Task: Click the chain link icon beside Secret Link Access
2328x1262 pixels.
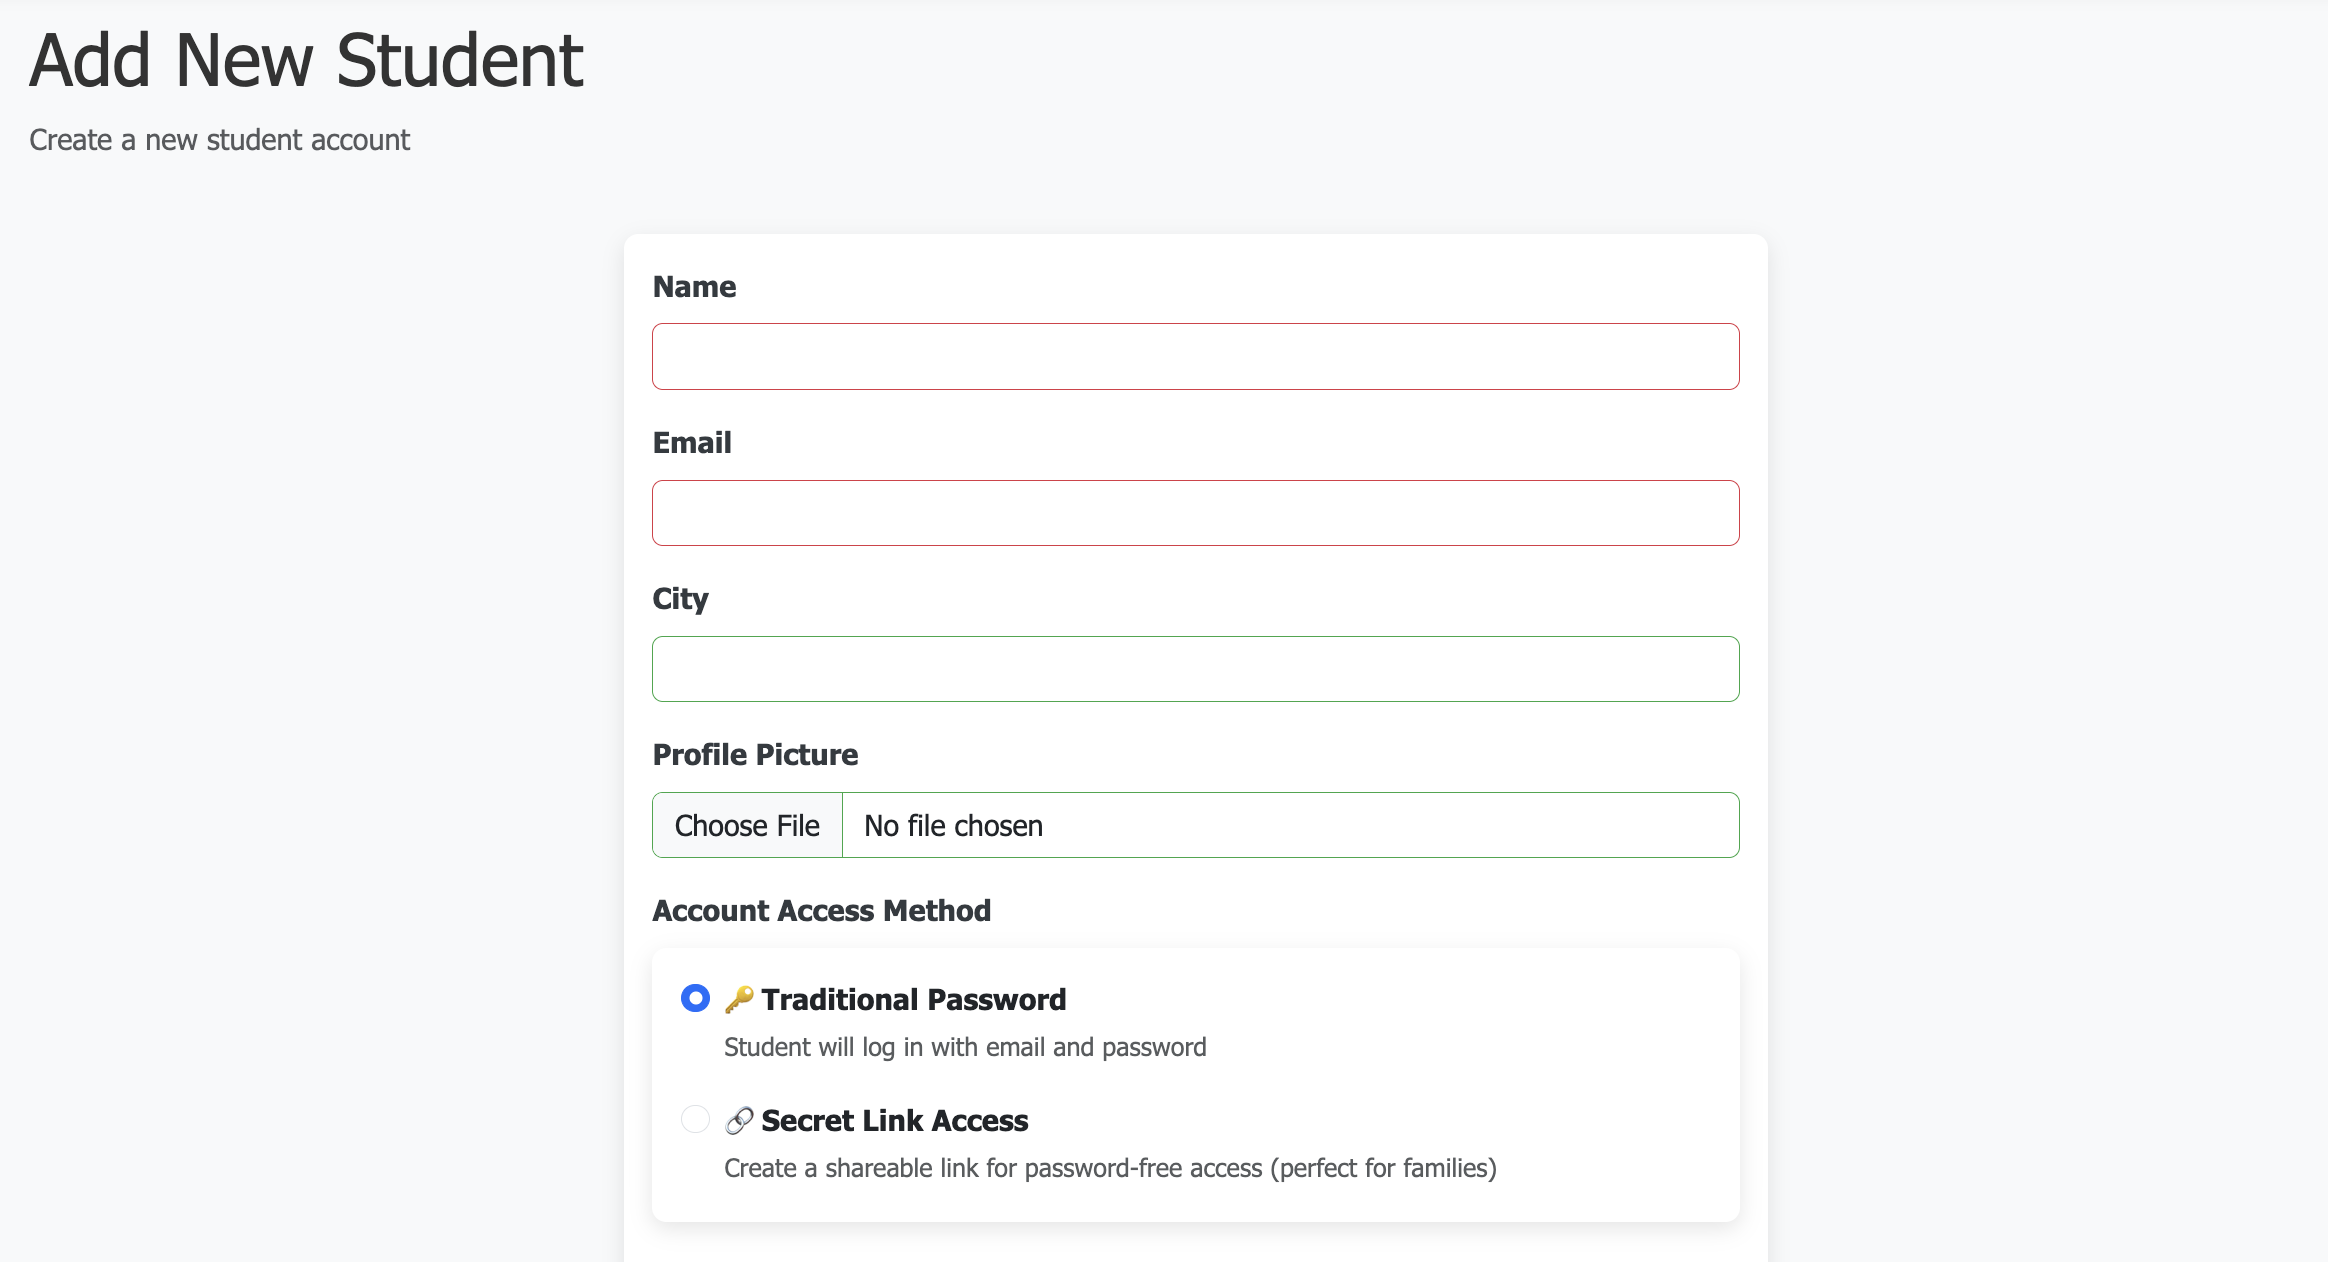Action: click(739, 1120)
